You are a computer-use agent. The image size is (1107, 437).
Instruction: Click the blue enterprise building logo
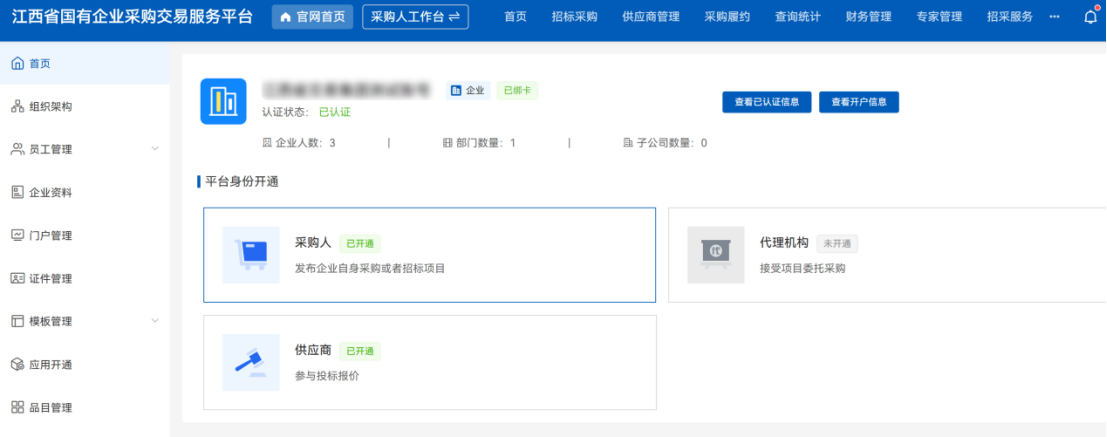223,101
